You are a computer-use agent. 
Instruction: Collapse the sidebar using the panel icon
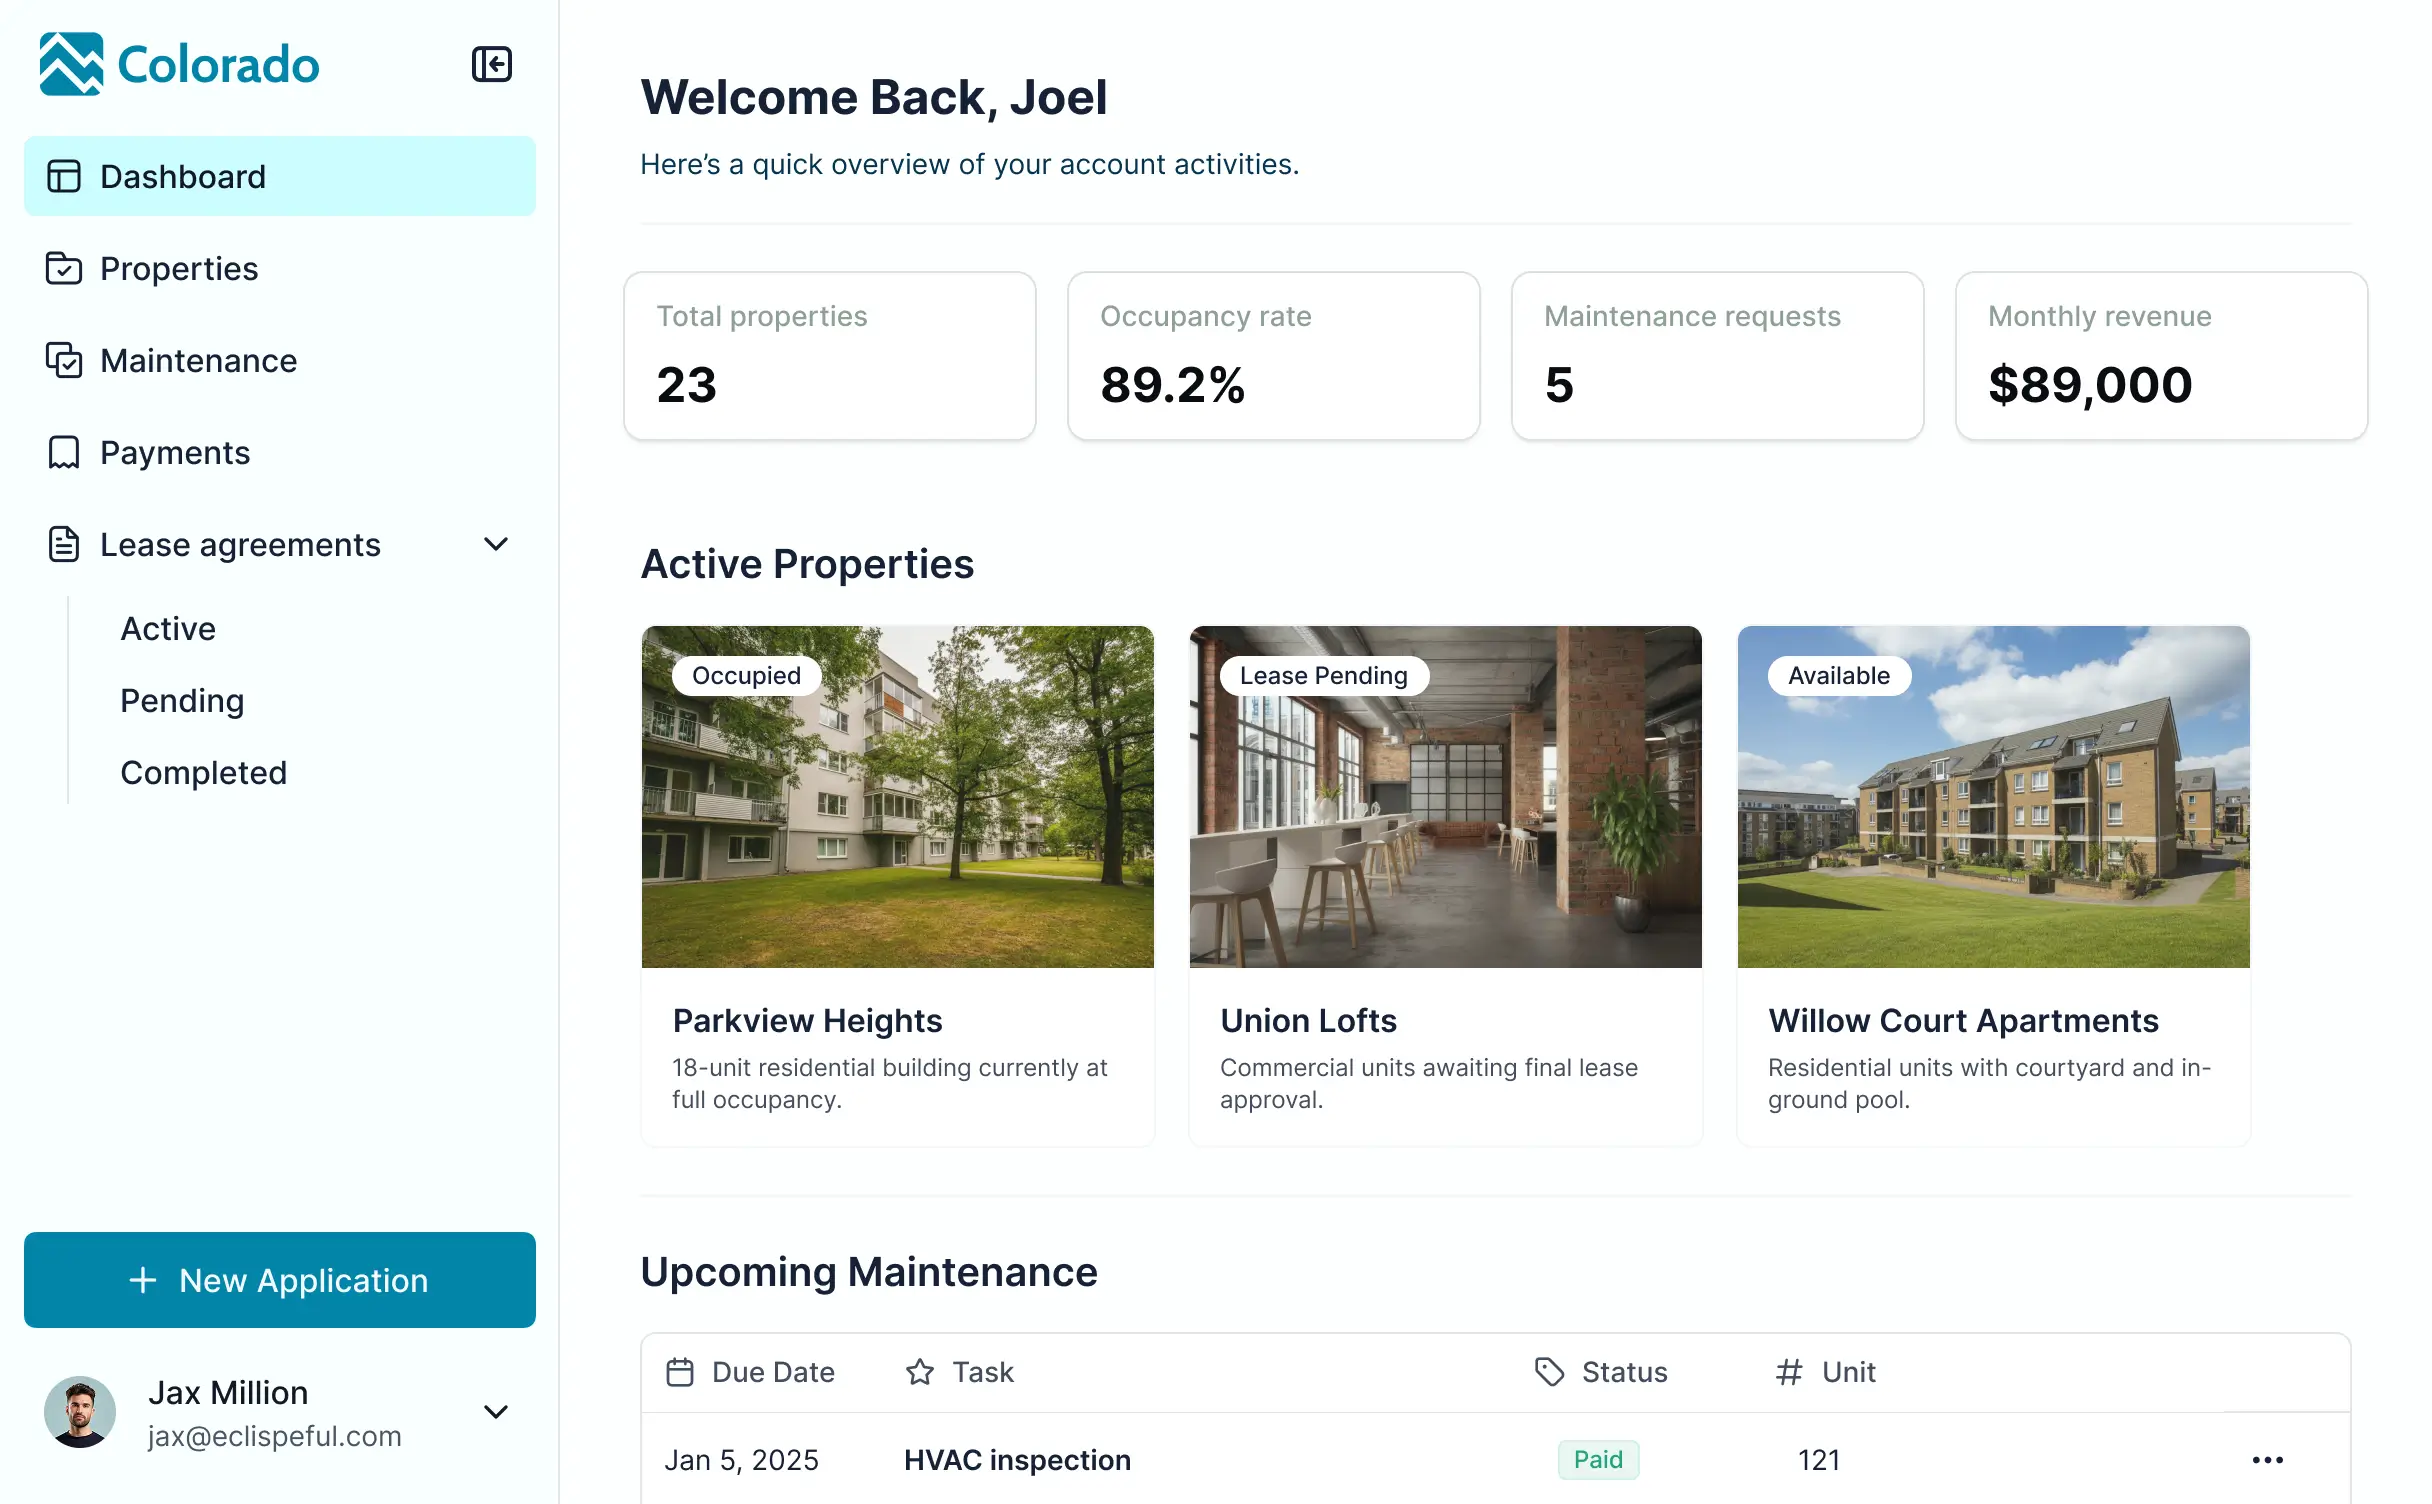(x=491, y=63)
